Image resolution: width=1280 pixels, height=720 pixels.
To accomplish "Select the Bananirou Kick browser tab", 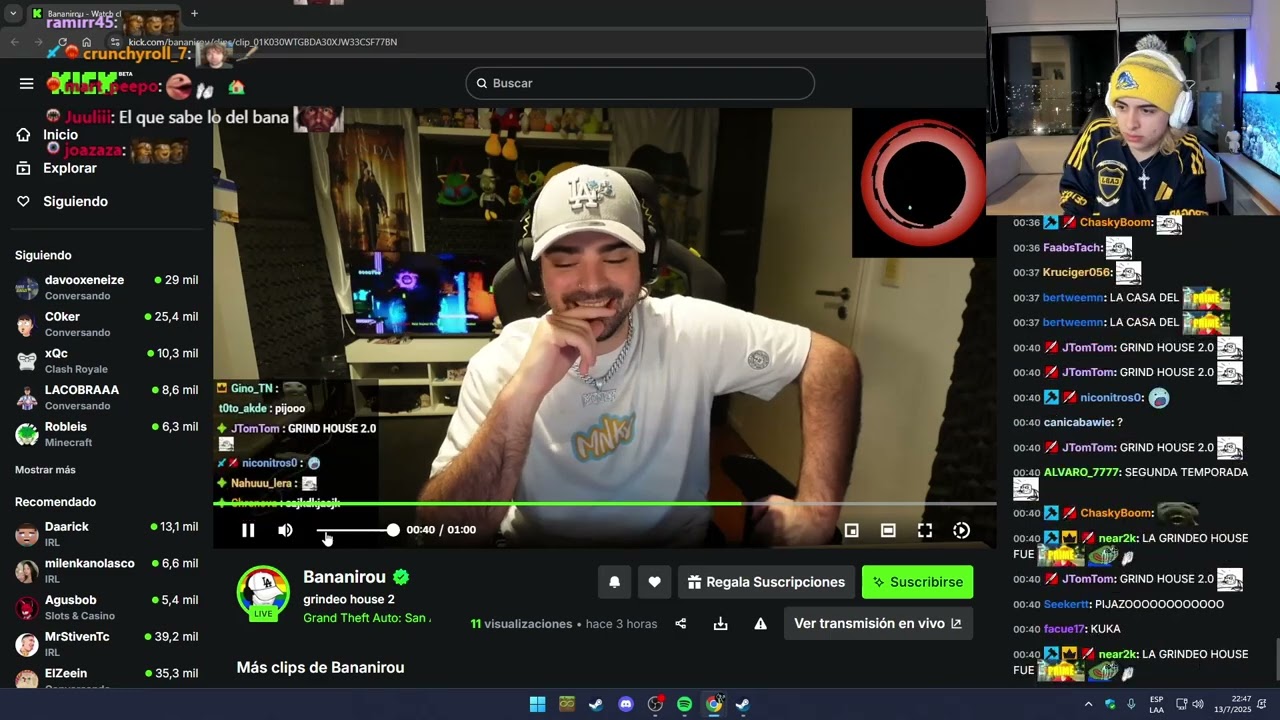I will point(100,14).
